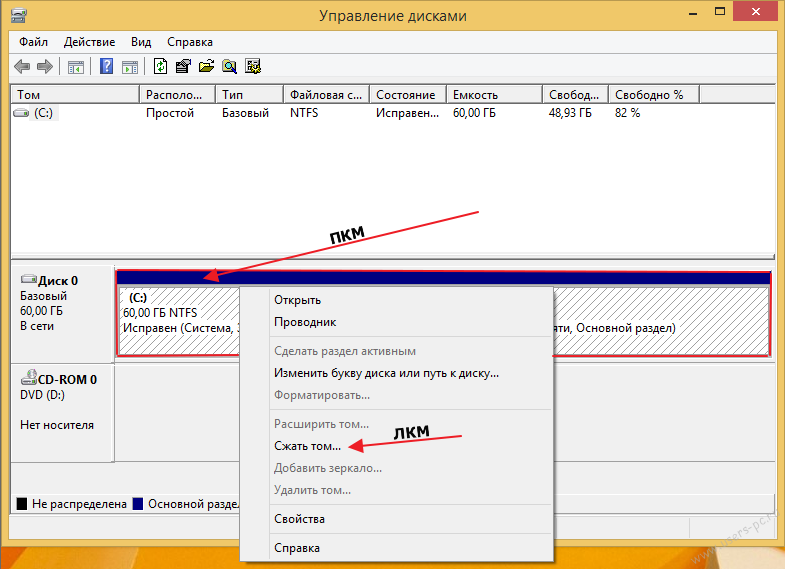This screenshot has width=785, height=569.
Task: Toggle the console tree pane icon
Action: point(76,67)
